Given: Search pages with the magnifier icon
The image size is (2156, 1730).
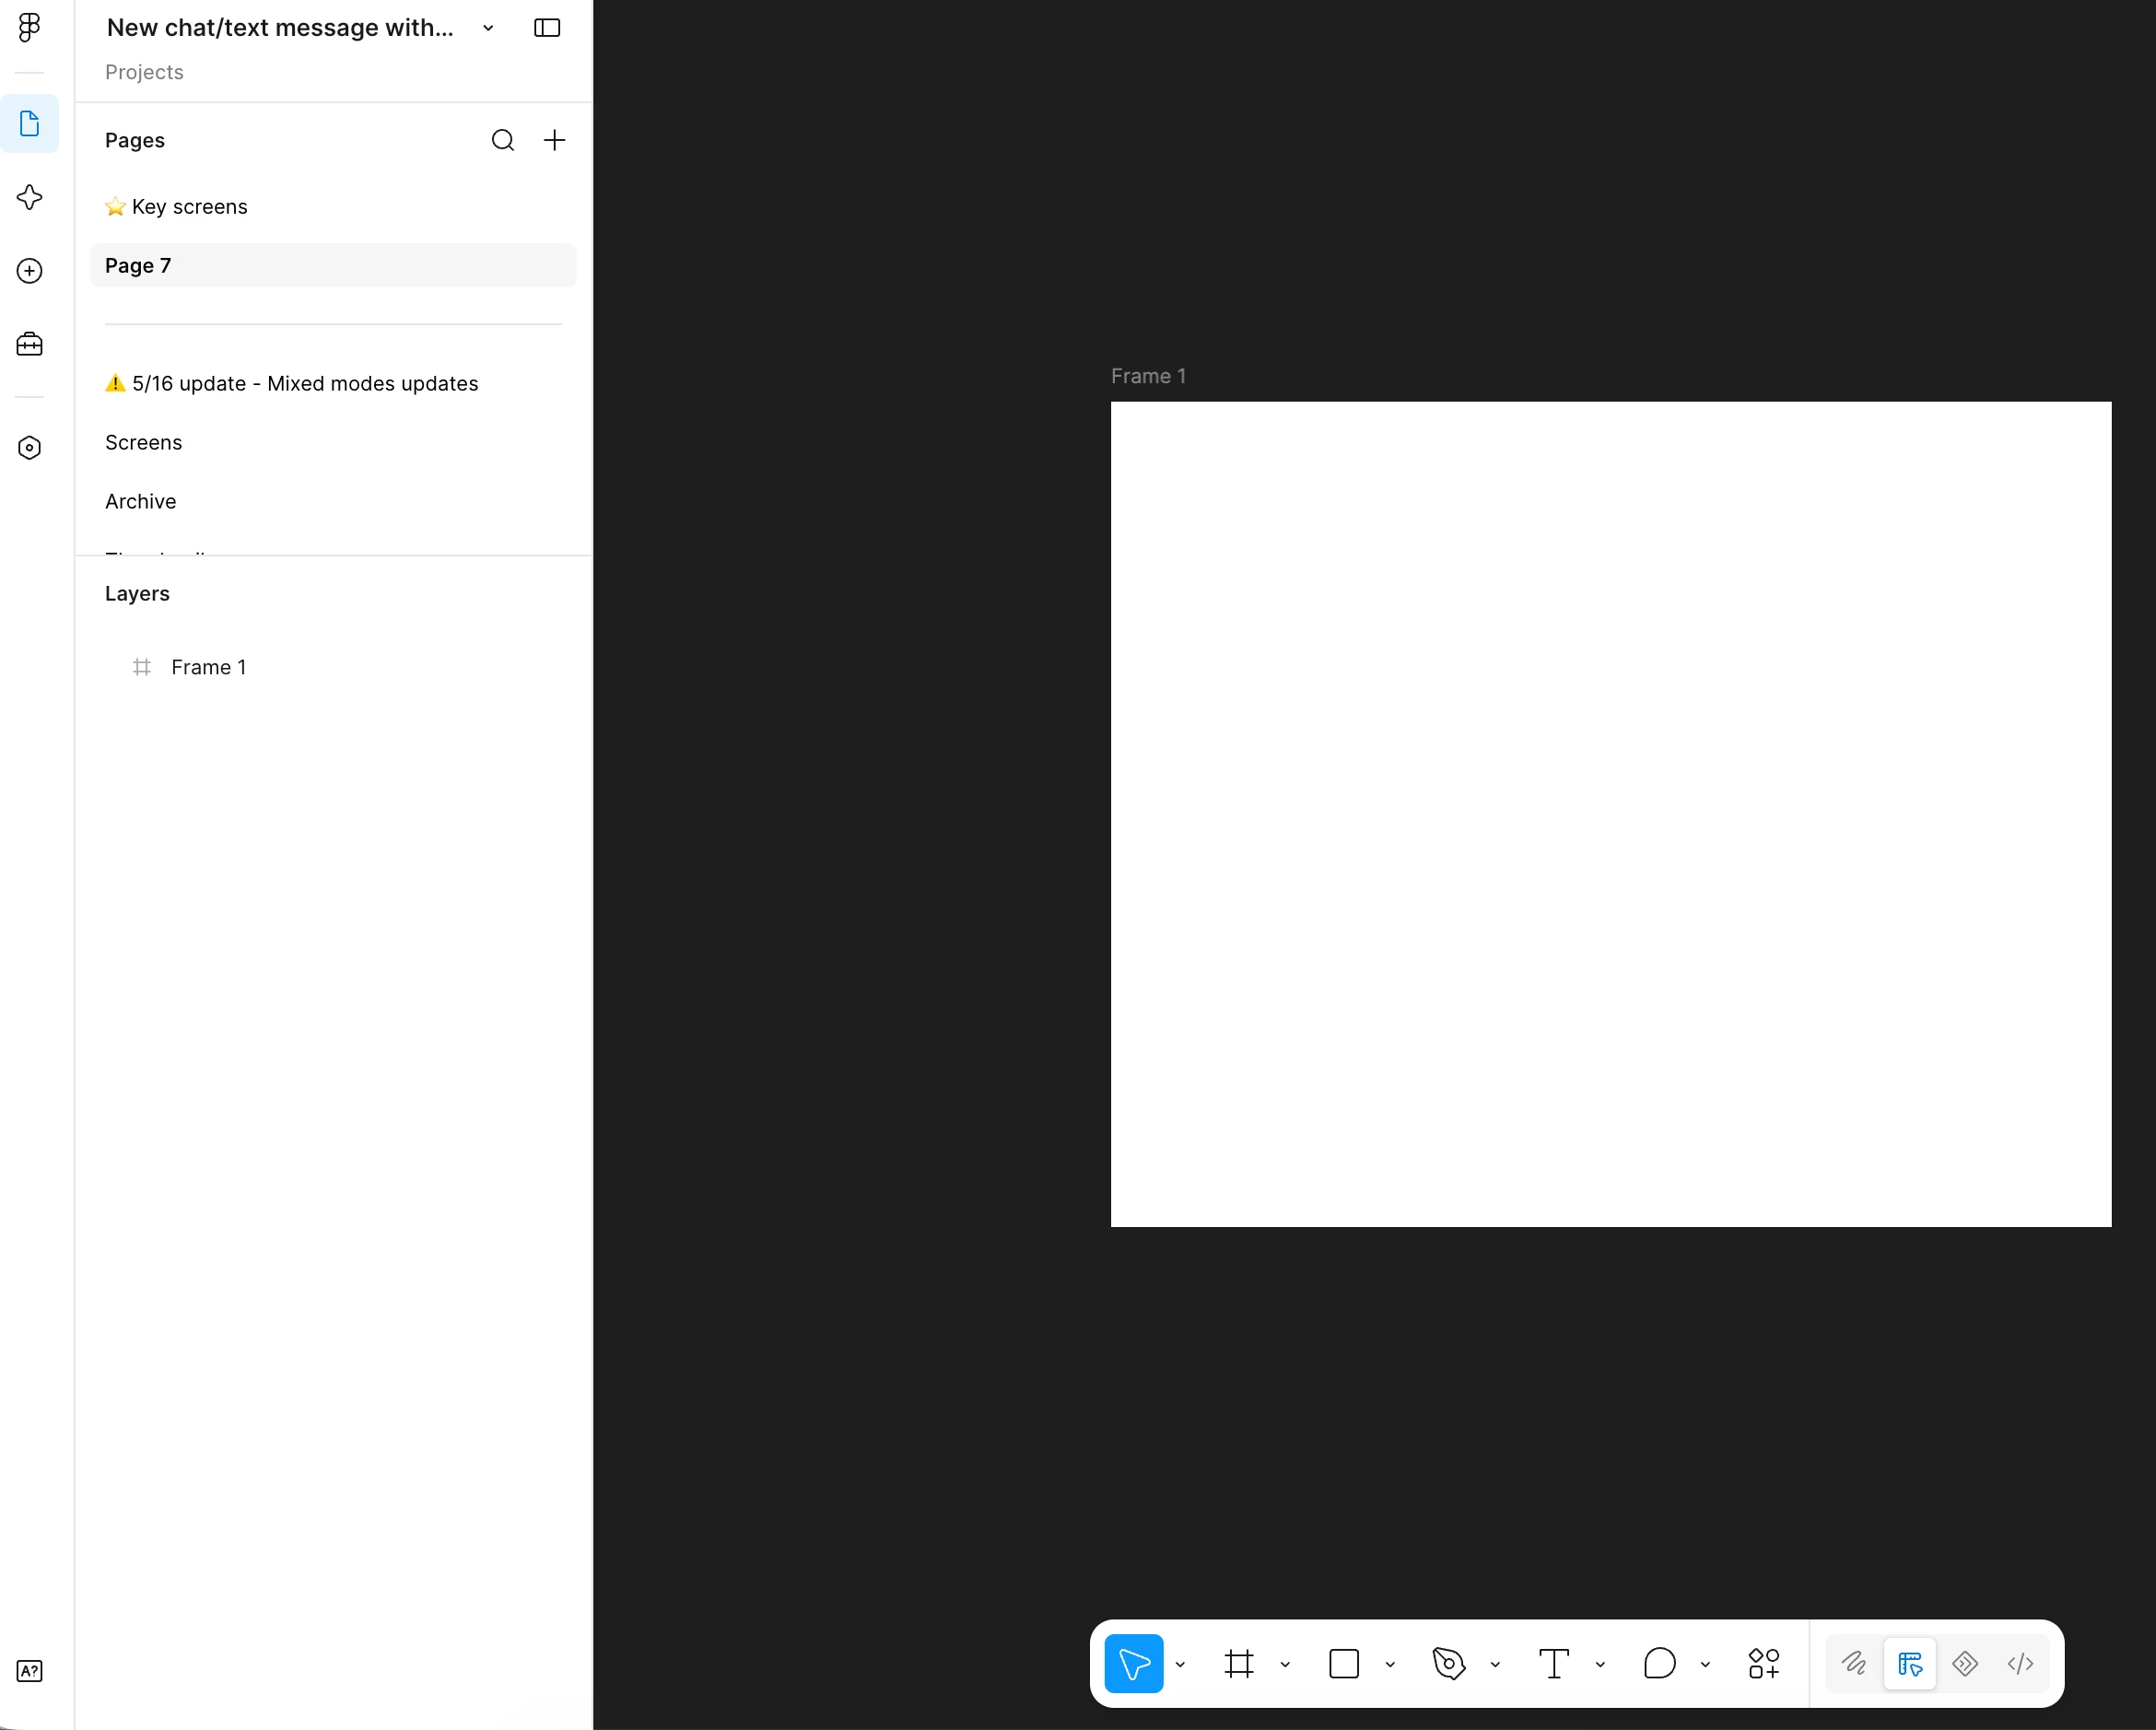Looking at the screenshot, I should [503, 140].
